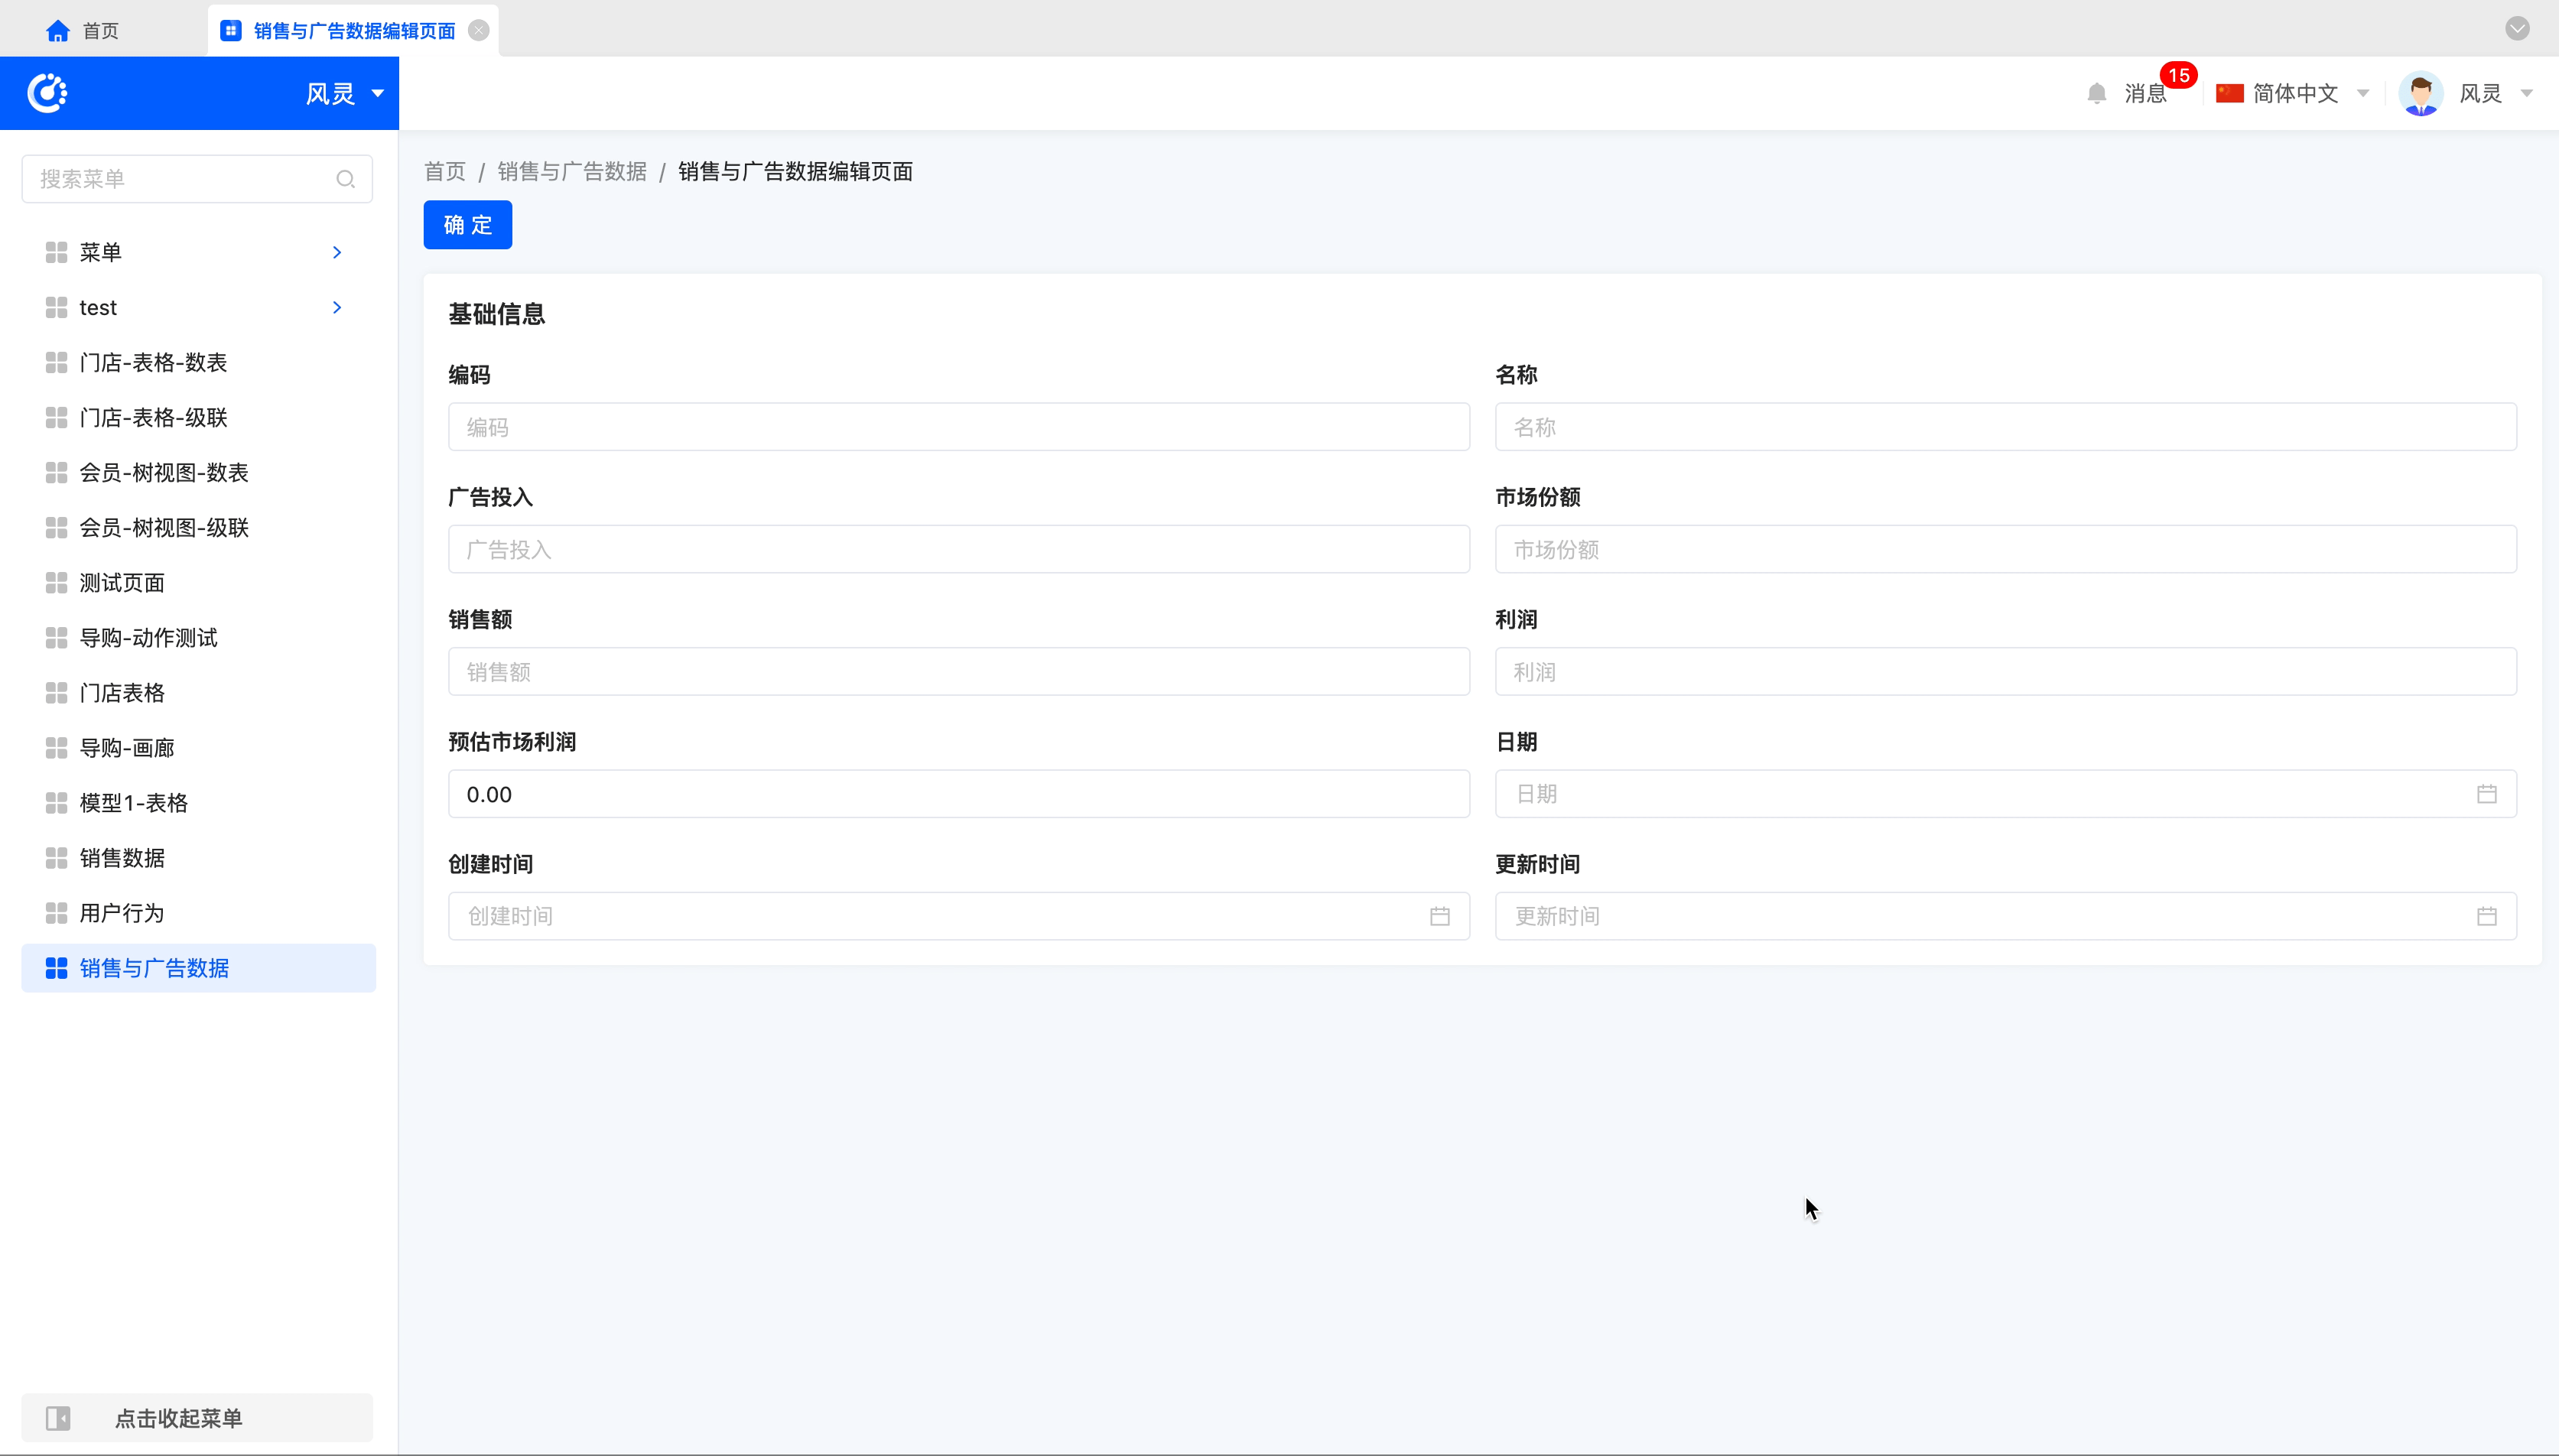Open the tab list dropdown at top right
Screen dimensions: 2559x1456
click(x=2517, y=28)
